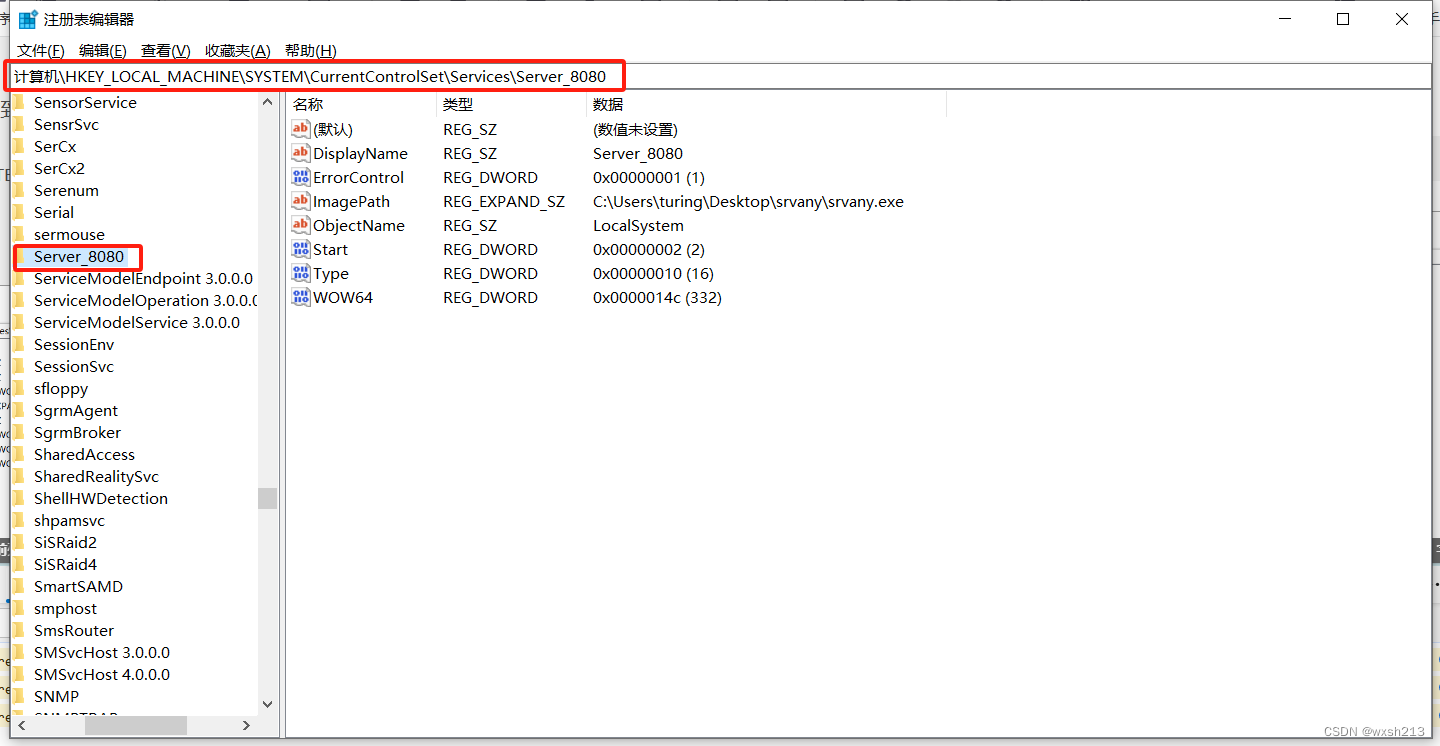Screen dimensions: 1440x746
Task: Open the 文件(F) menu
Action: click(40, 51)
